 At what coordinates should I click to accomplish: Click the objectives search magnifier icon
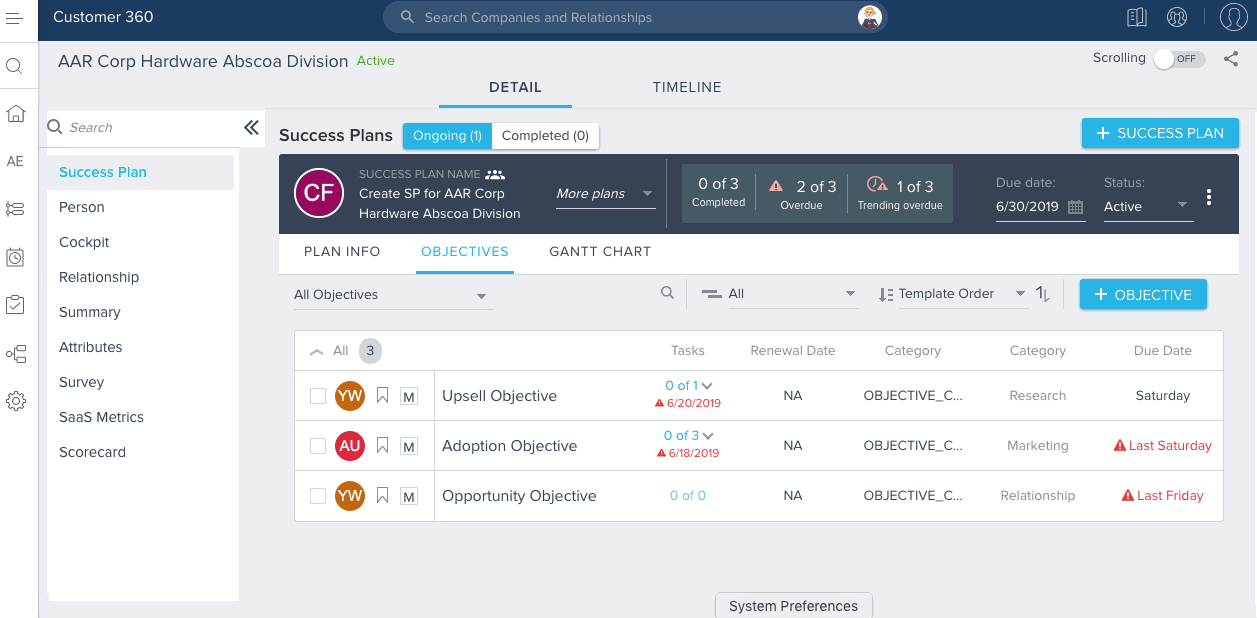(667, 293)
